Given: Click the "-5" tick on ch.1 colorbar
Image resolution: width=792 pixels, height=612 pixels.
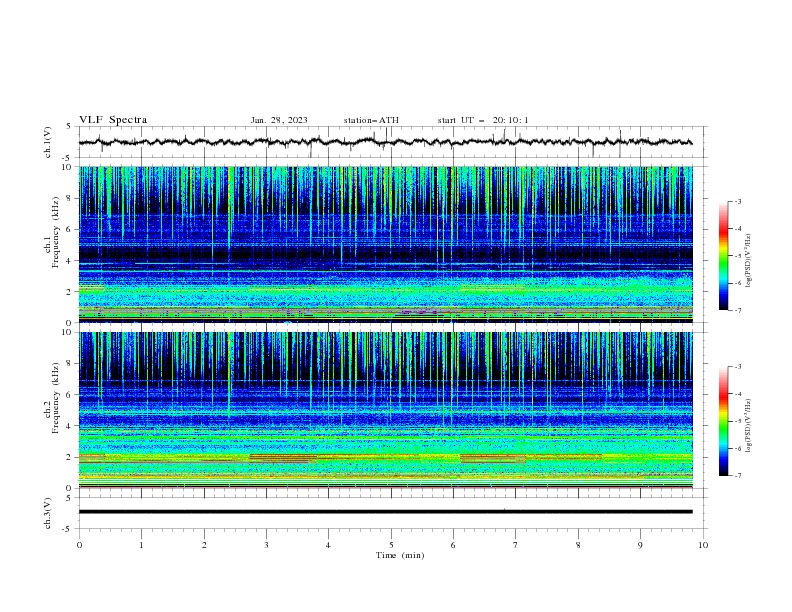Looking at the screenshot, I should 738,256.
